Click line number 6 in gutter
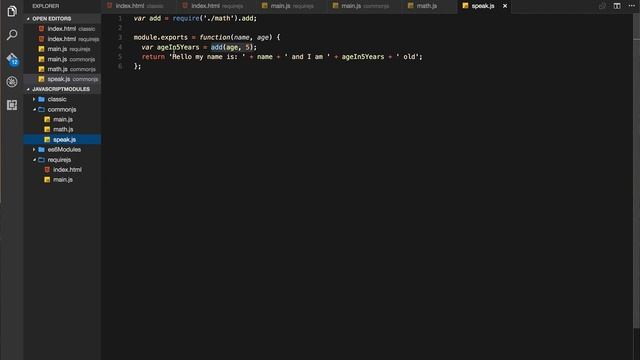The height and width of the screenshot is (360, 640). tap(120, 66)
